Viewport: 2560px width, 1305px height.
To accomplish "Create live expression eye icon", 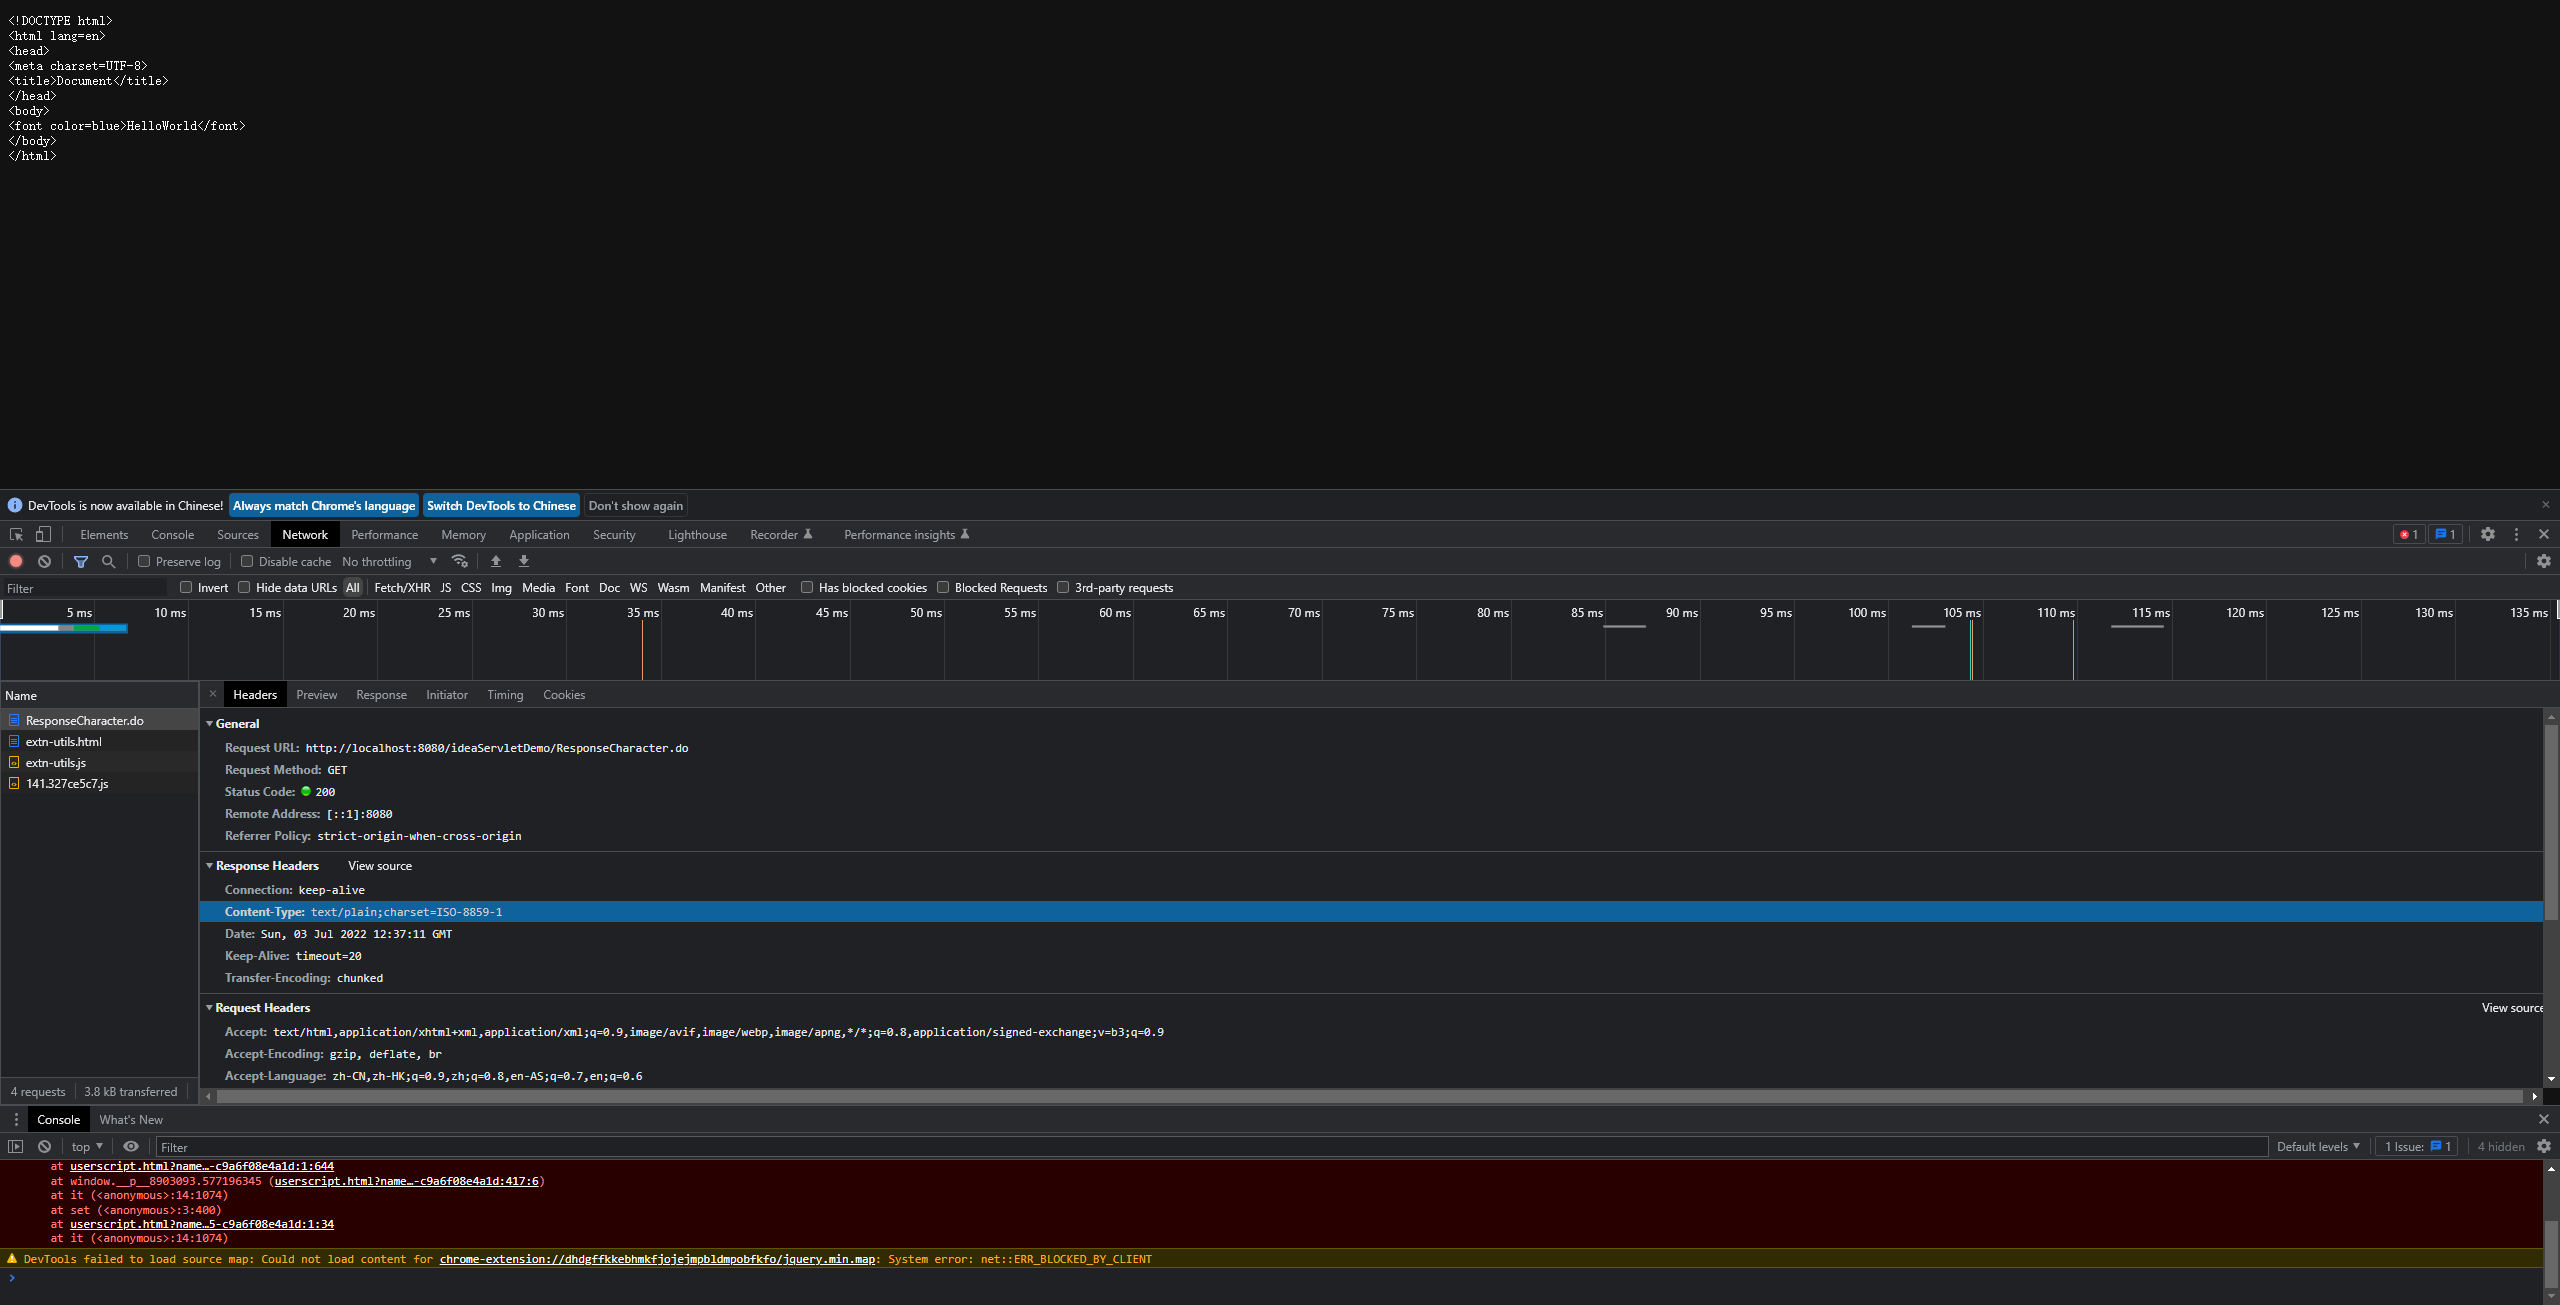I will click(x=131, y=1147).
